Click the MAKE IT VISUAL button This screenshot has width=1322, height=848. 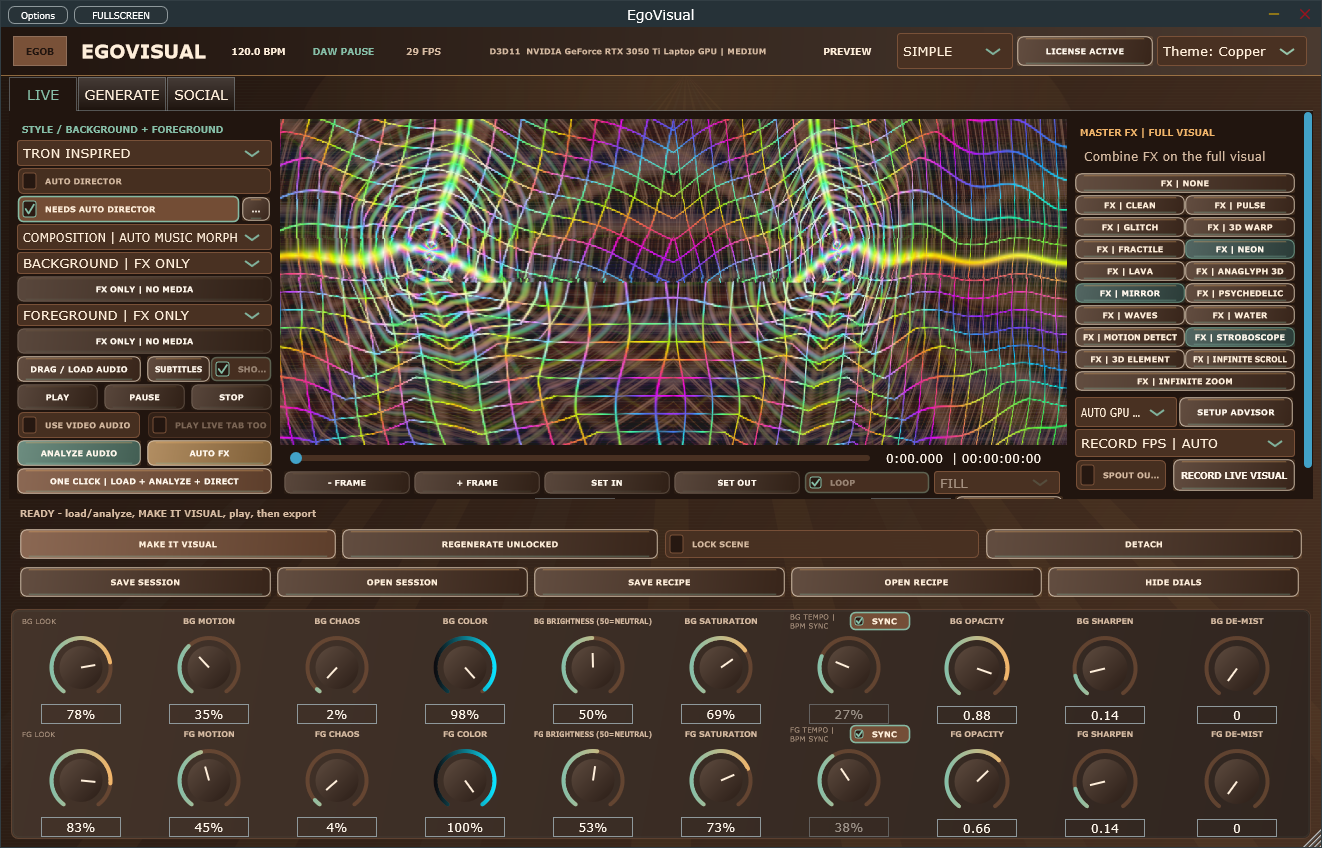pos(178,544)
